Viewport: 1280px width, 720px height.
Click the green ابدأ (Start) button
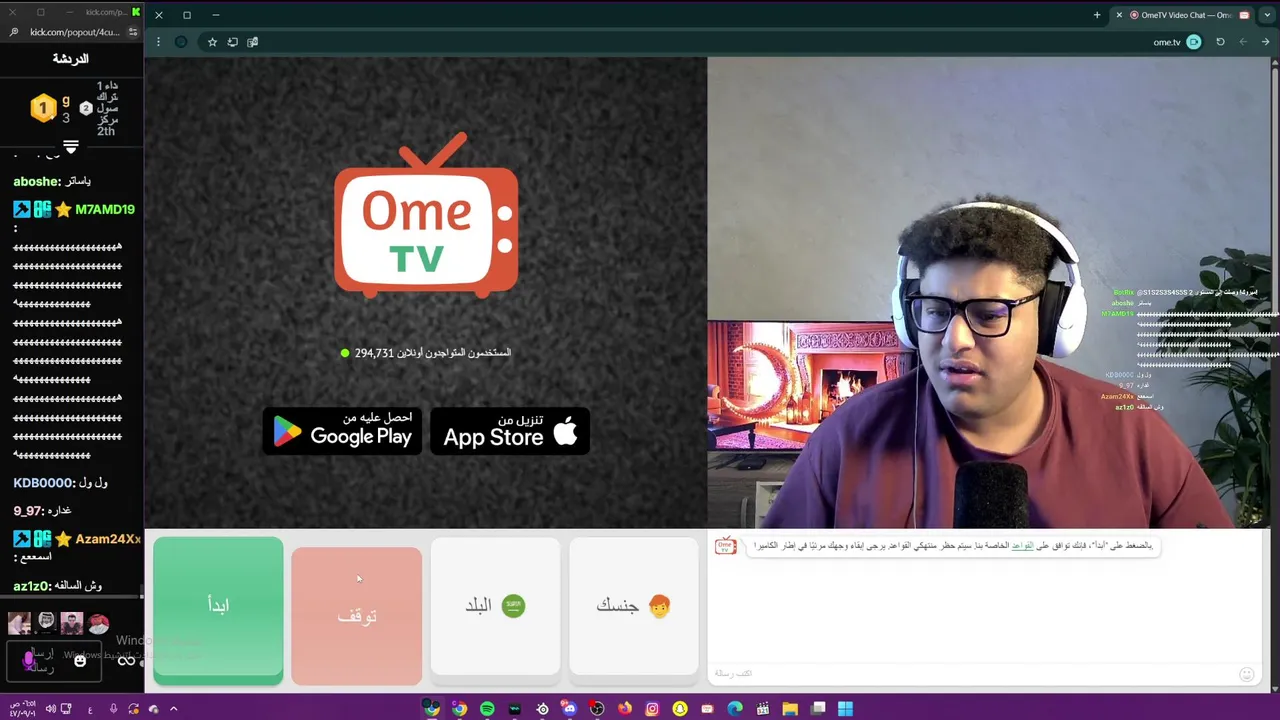pyautogui.click(x=218, y=611)
